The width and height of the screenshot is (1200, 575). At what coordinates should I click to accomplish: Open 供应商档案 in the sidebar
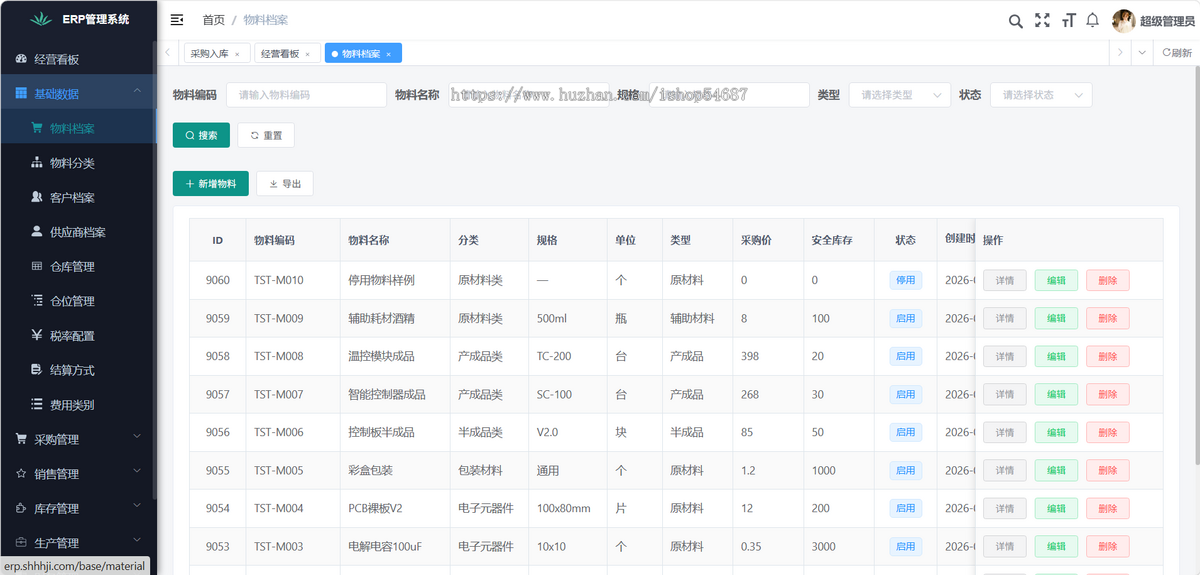78,232
